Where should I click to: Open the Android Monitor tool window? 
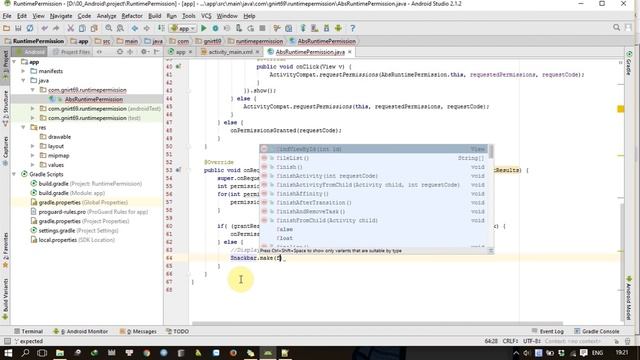pyautogui.click(x=80, y=331)
